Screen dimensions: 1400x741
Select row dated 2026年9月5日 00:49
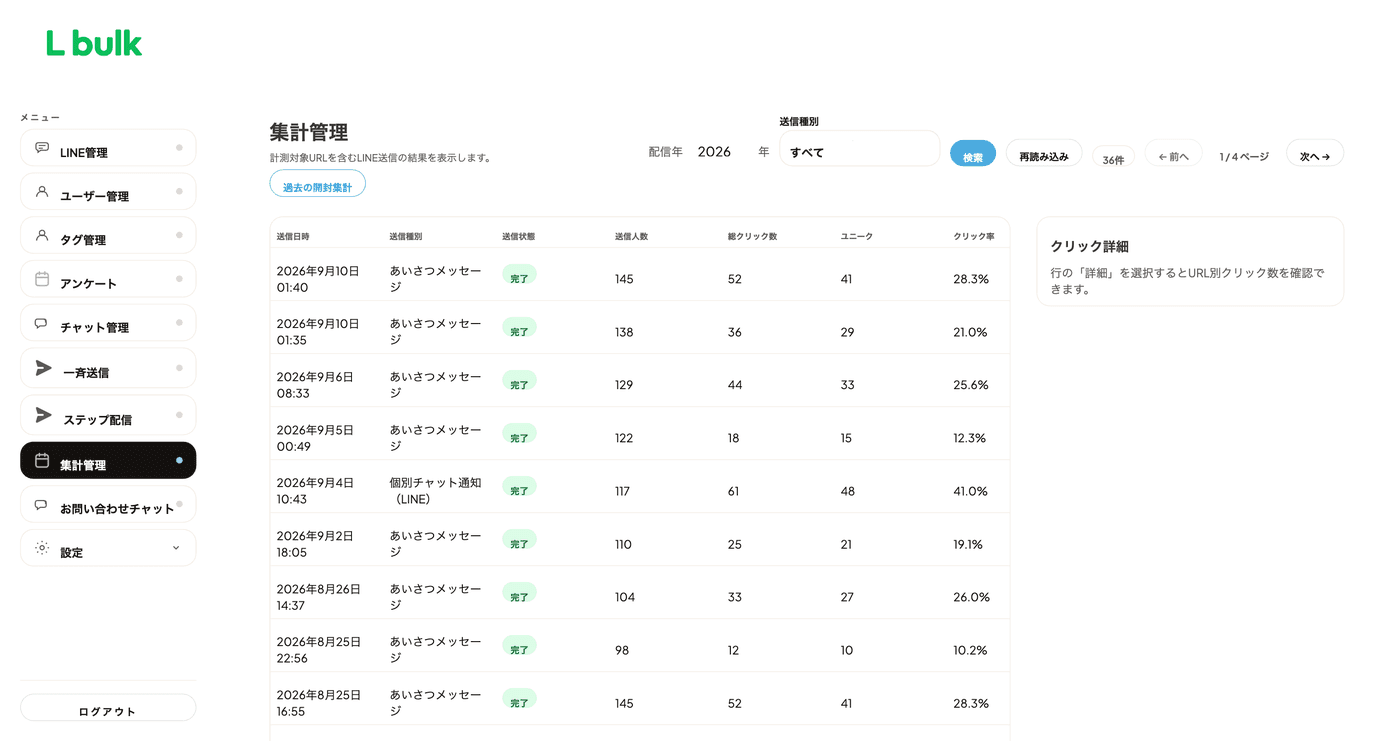point(640,434)
